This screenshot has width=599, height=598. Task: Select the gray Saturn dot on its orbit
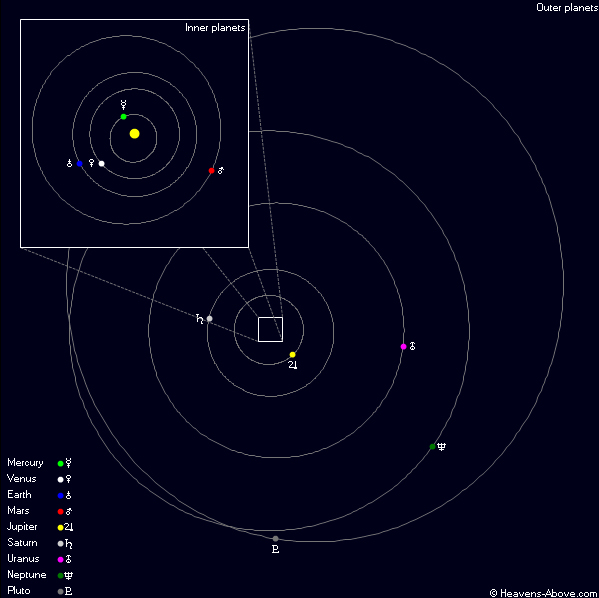[x=209, y=318]
